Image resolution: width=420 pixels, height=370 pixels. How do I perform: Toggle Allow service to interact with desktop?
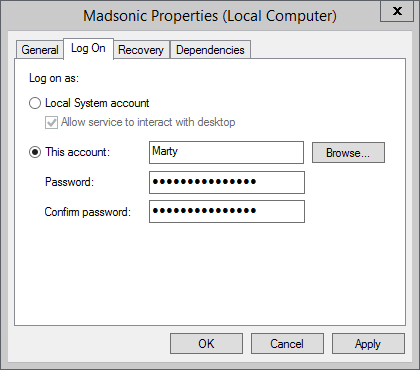pyautogui.click(x=51, y=122)
